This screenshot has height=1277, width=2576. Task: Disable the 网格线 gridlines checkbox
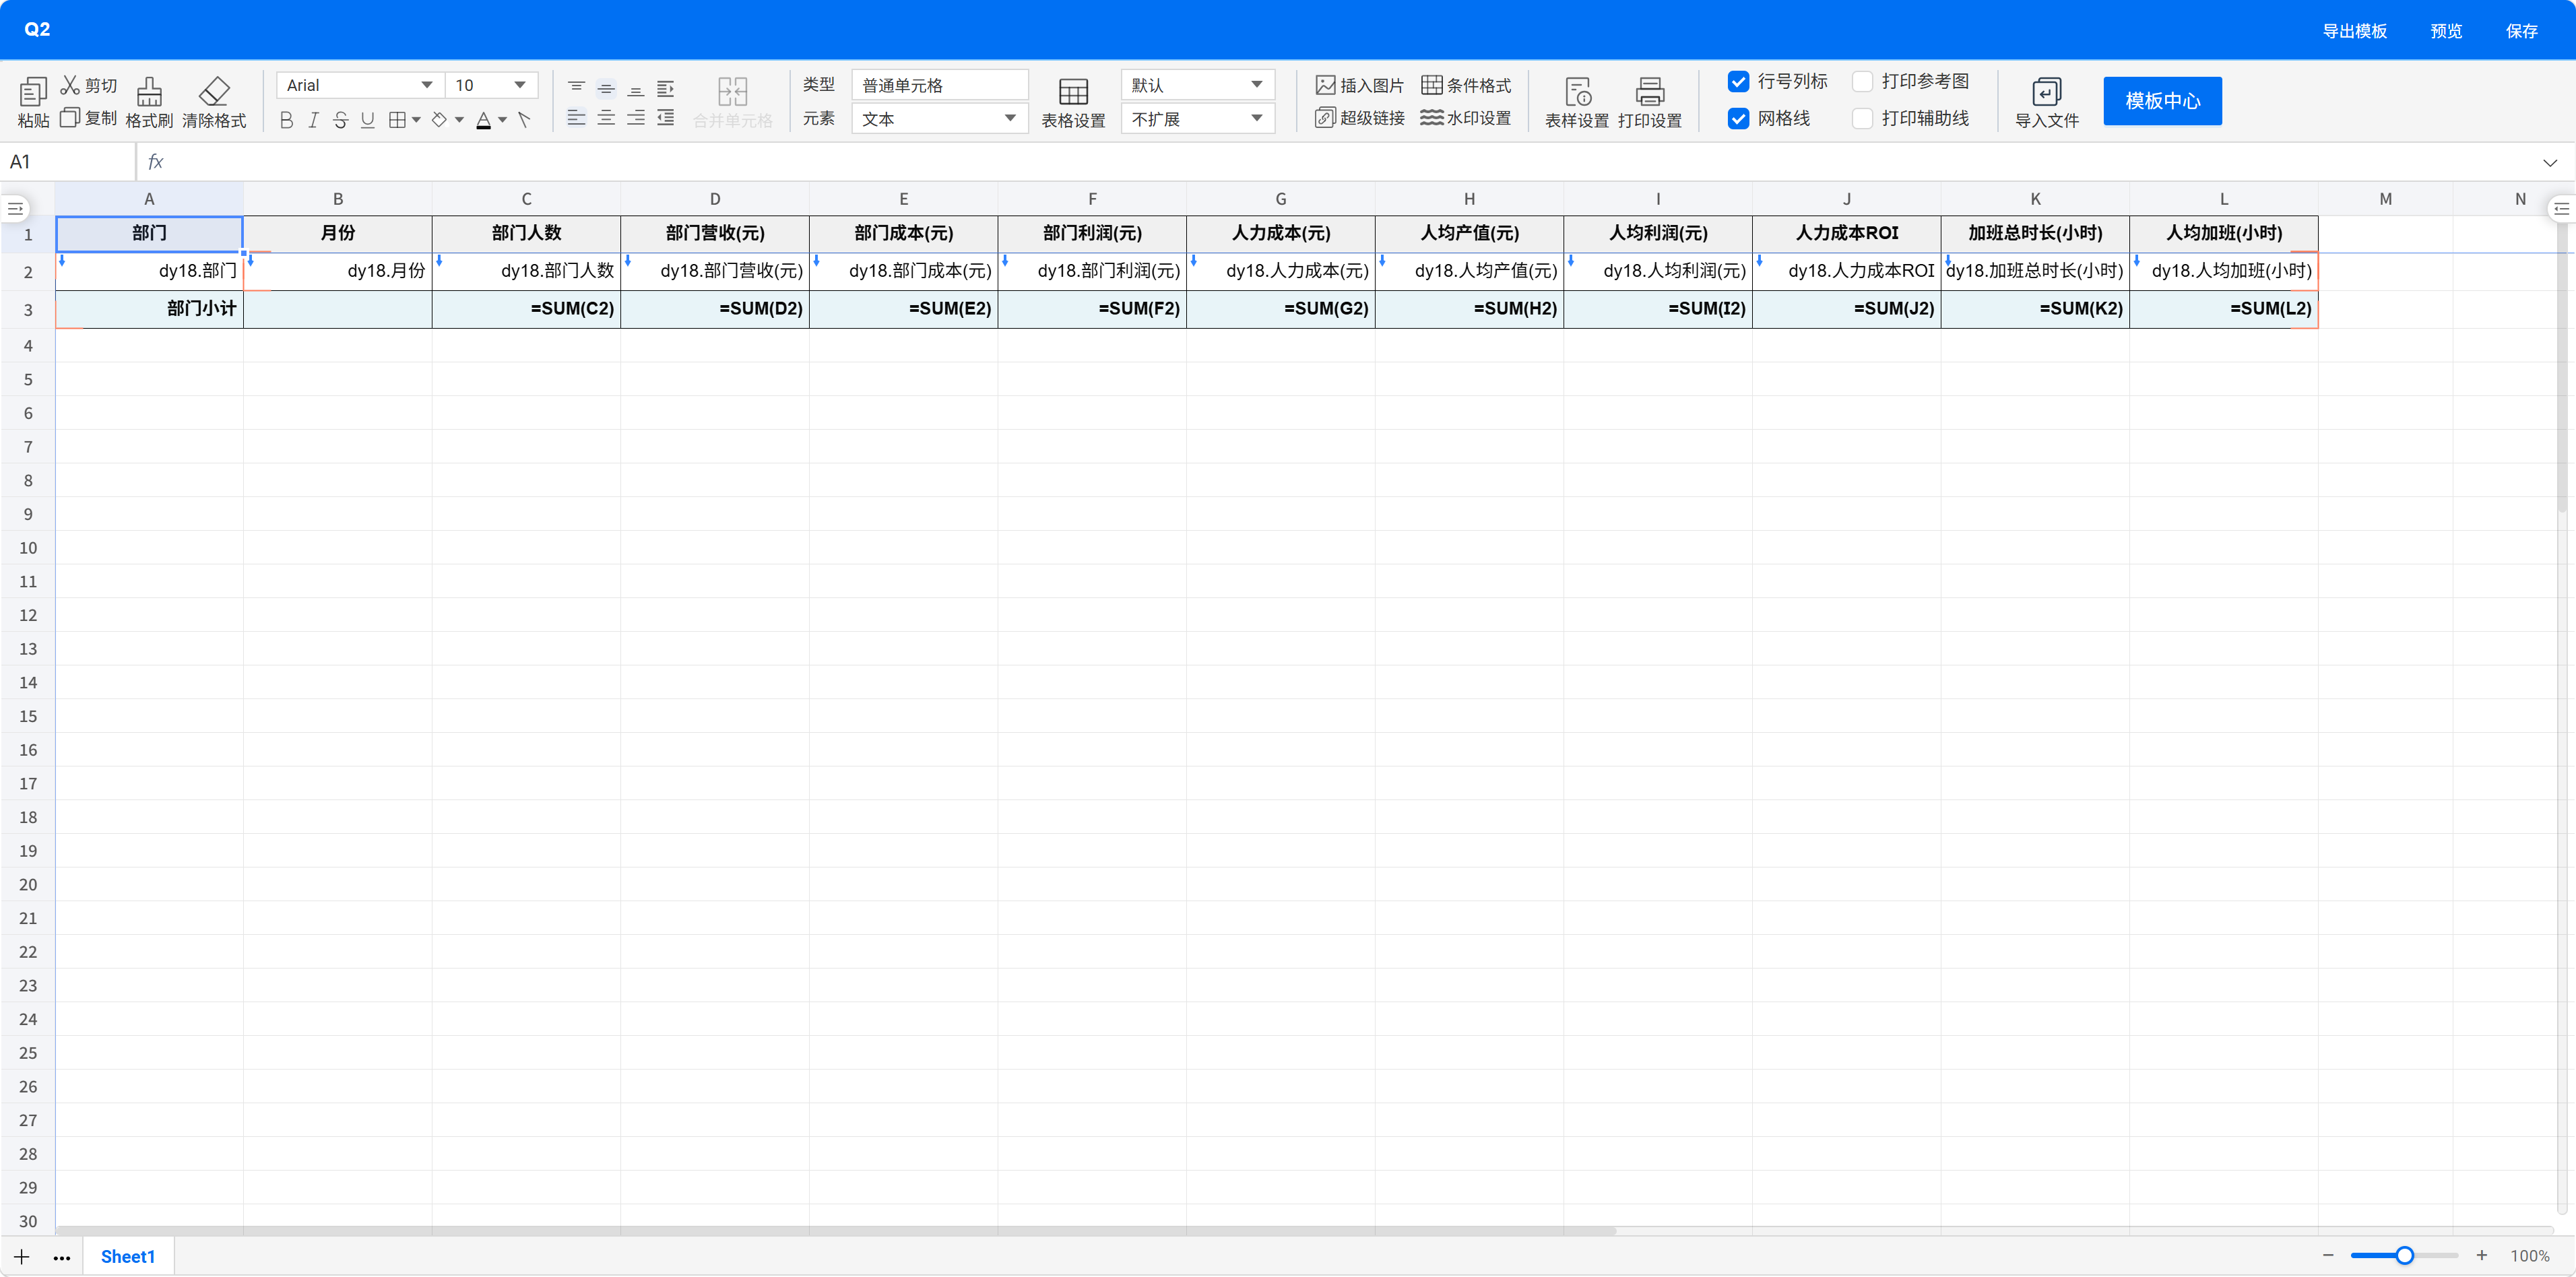coord(1738,119)
